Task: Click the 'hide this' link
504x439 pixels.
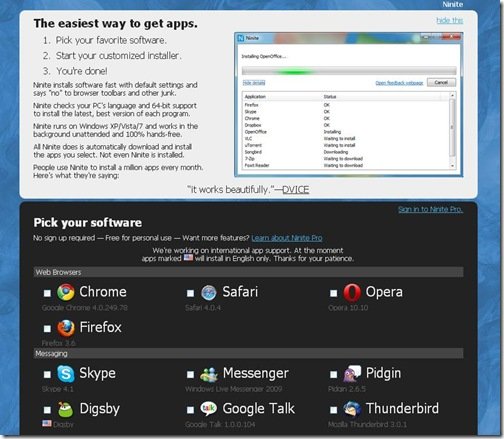Action: [450, 20]
